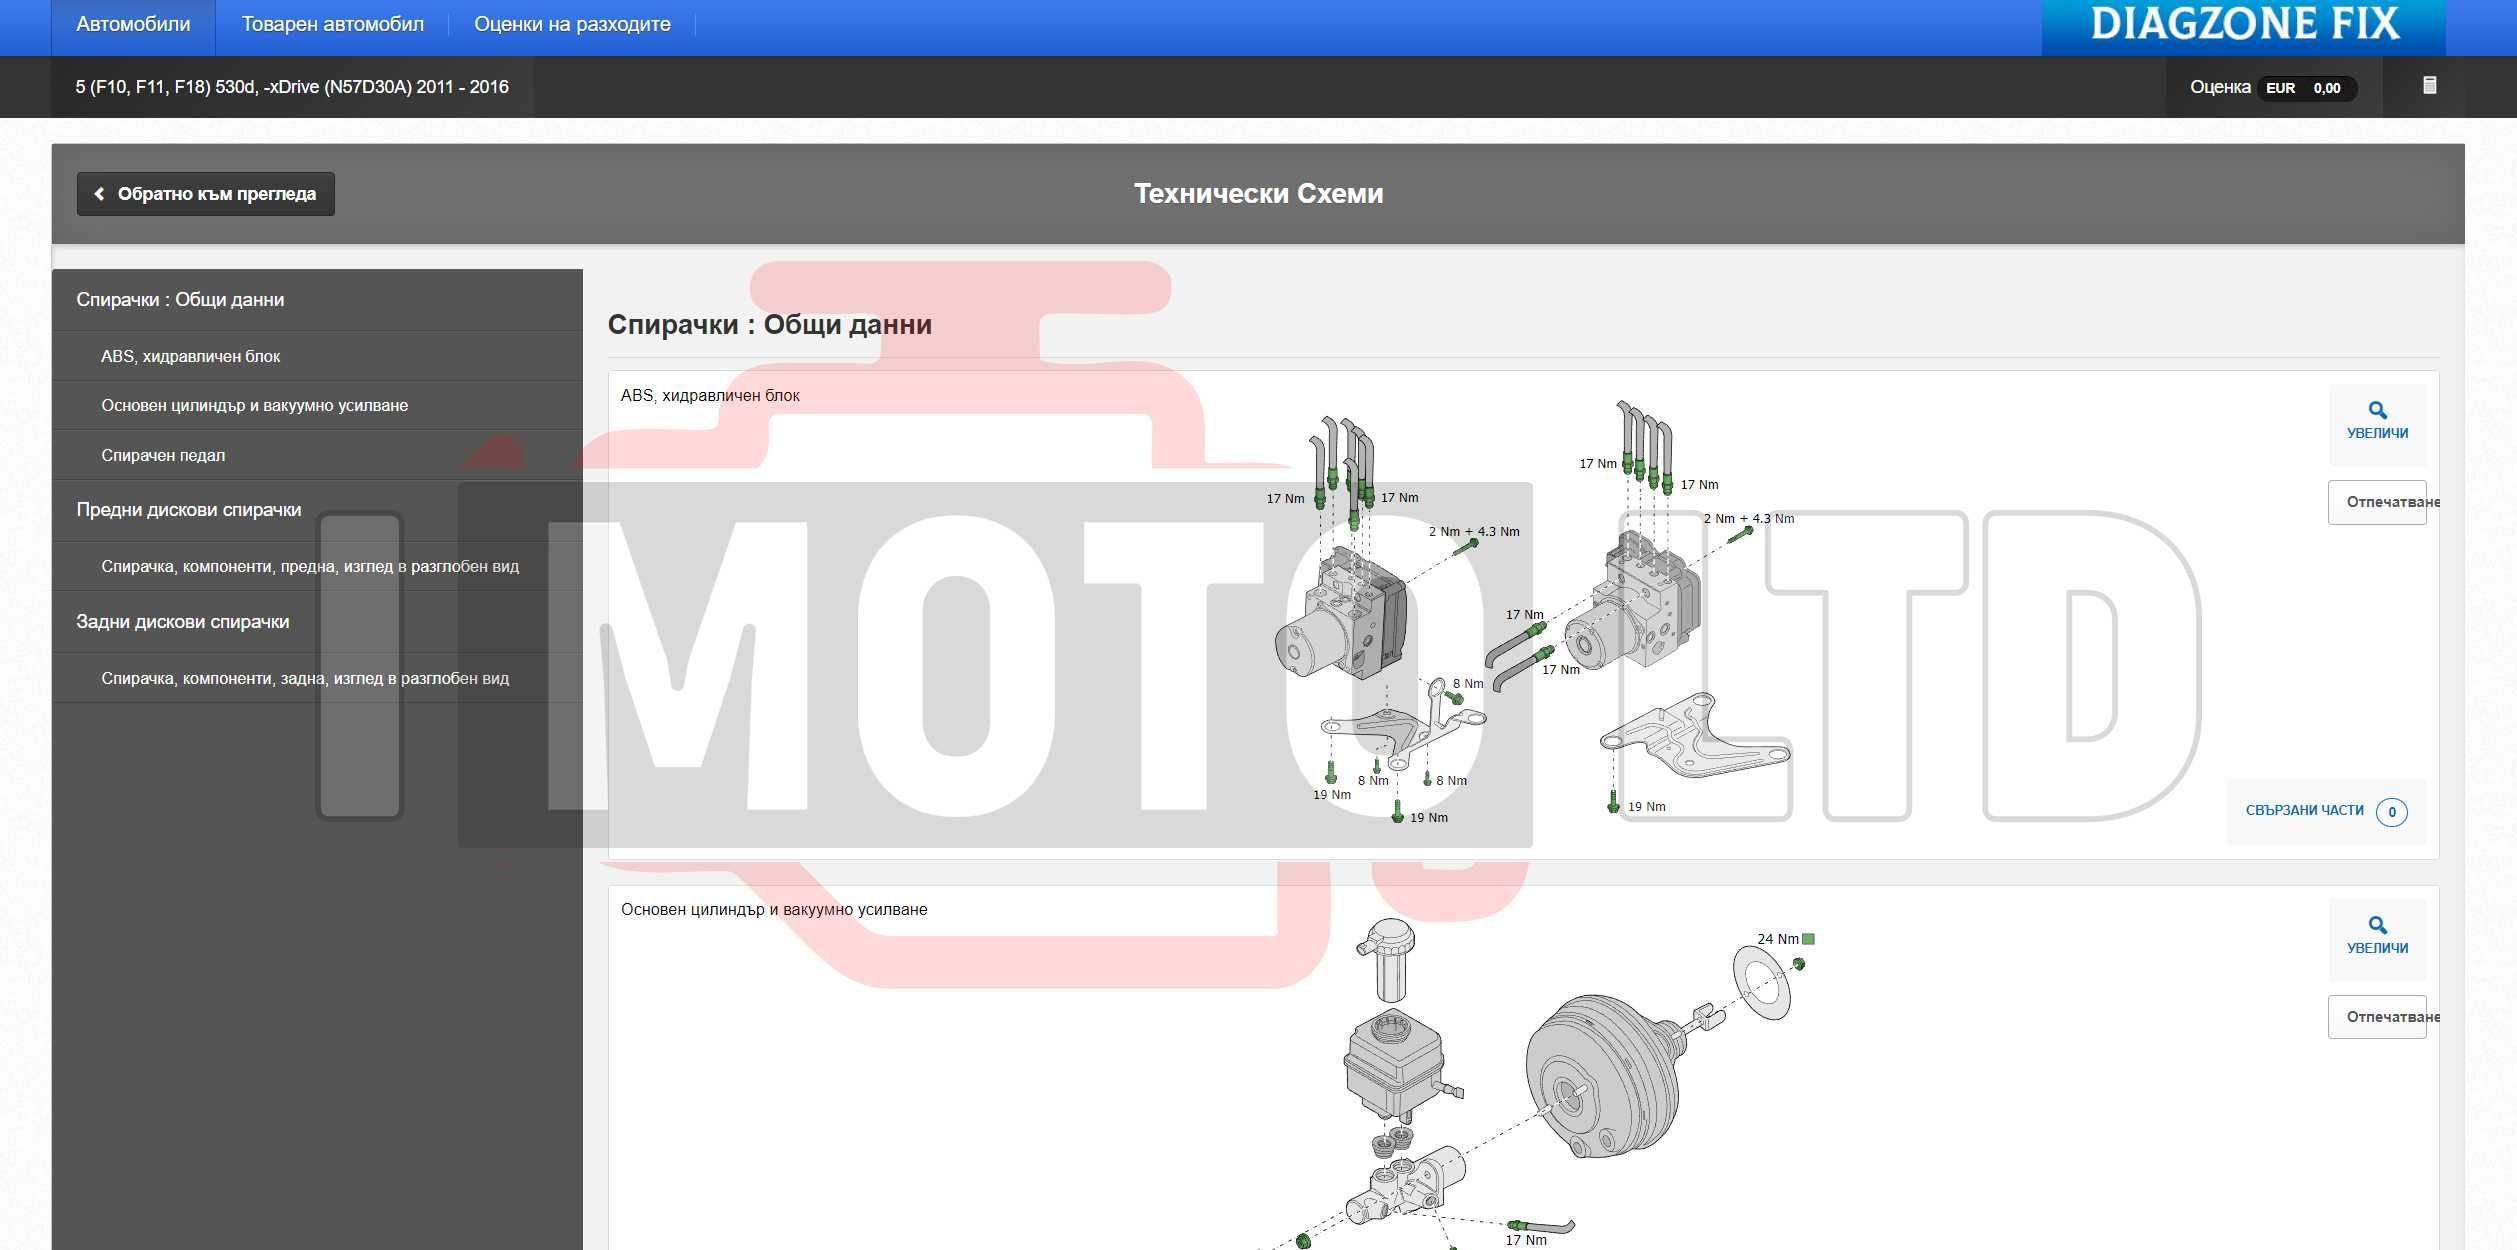The image size is (2517, 1250).
Task: Open the Автомобили tab
Action: pyautogui.click(x=133, y=25)
